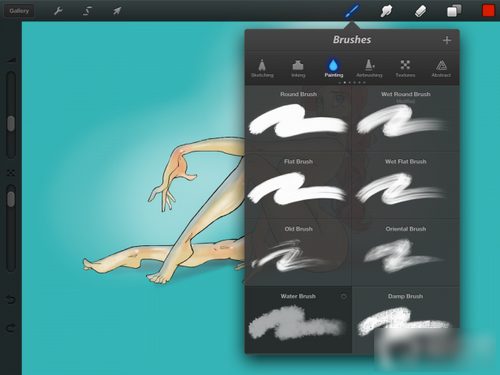This screenshot has height=375, width=500.
Task: Switch to the Abstract brush set
Action: click(x=441, y=68)
